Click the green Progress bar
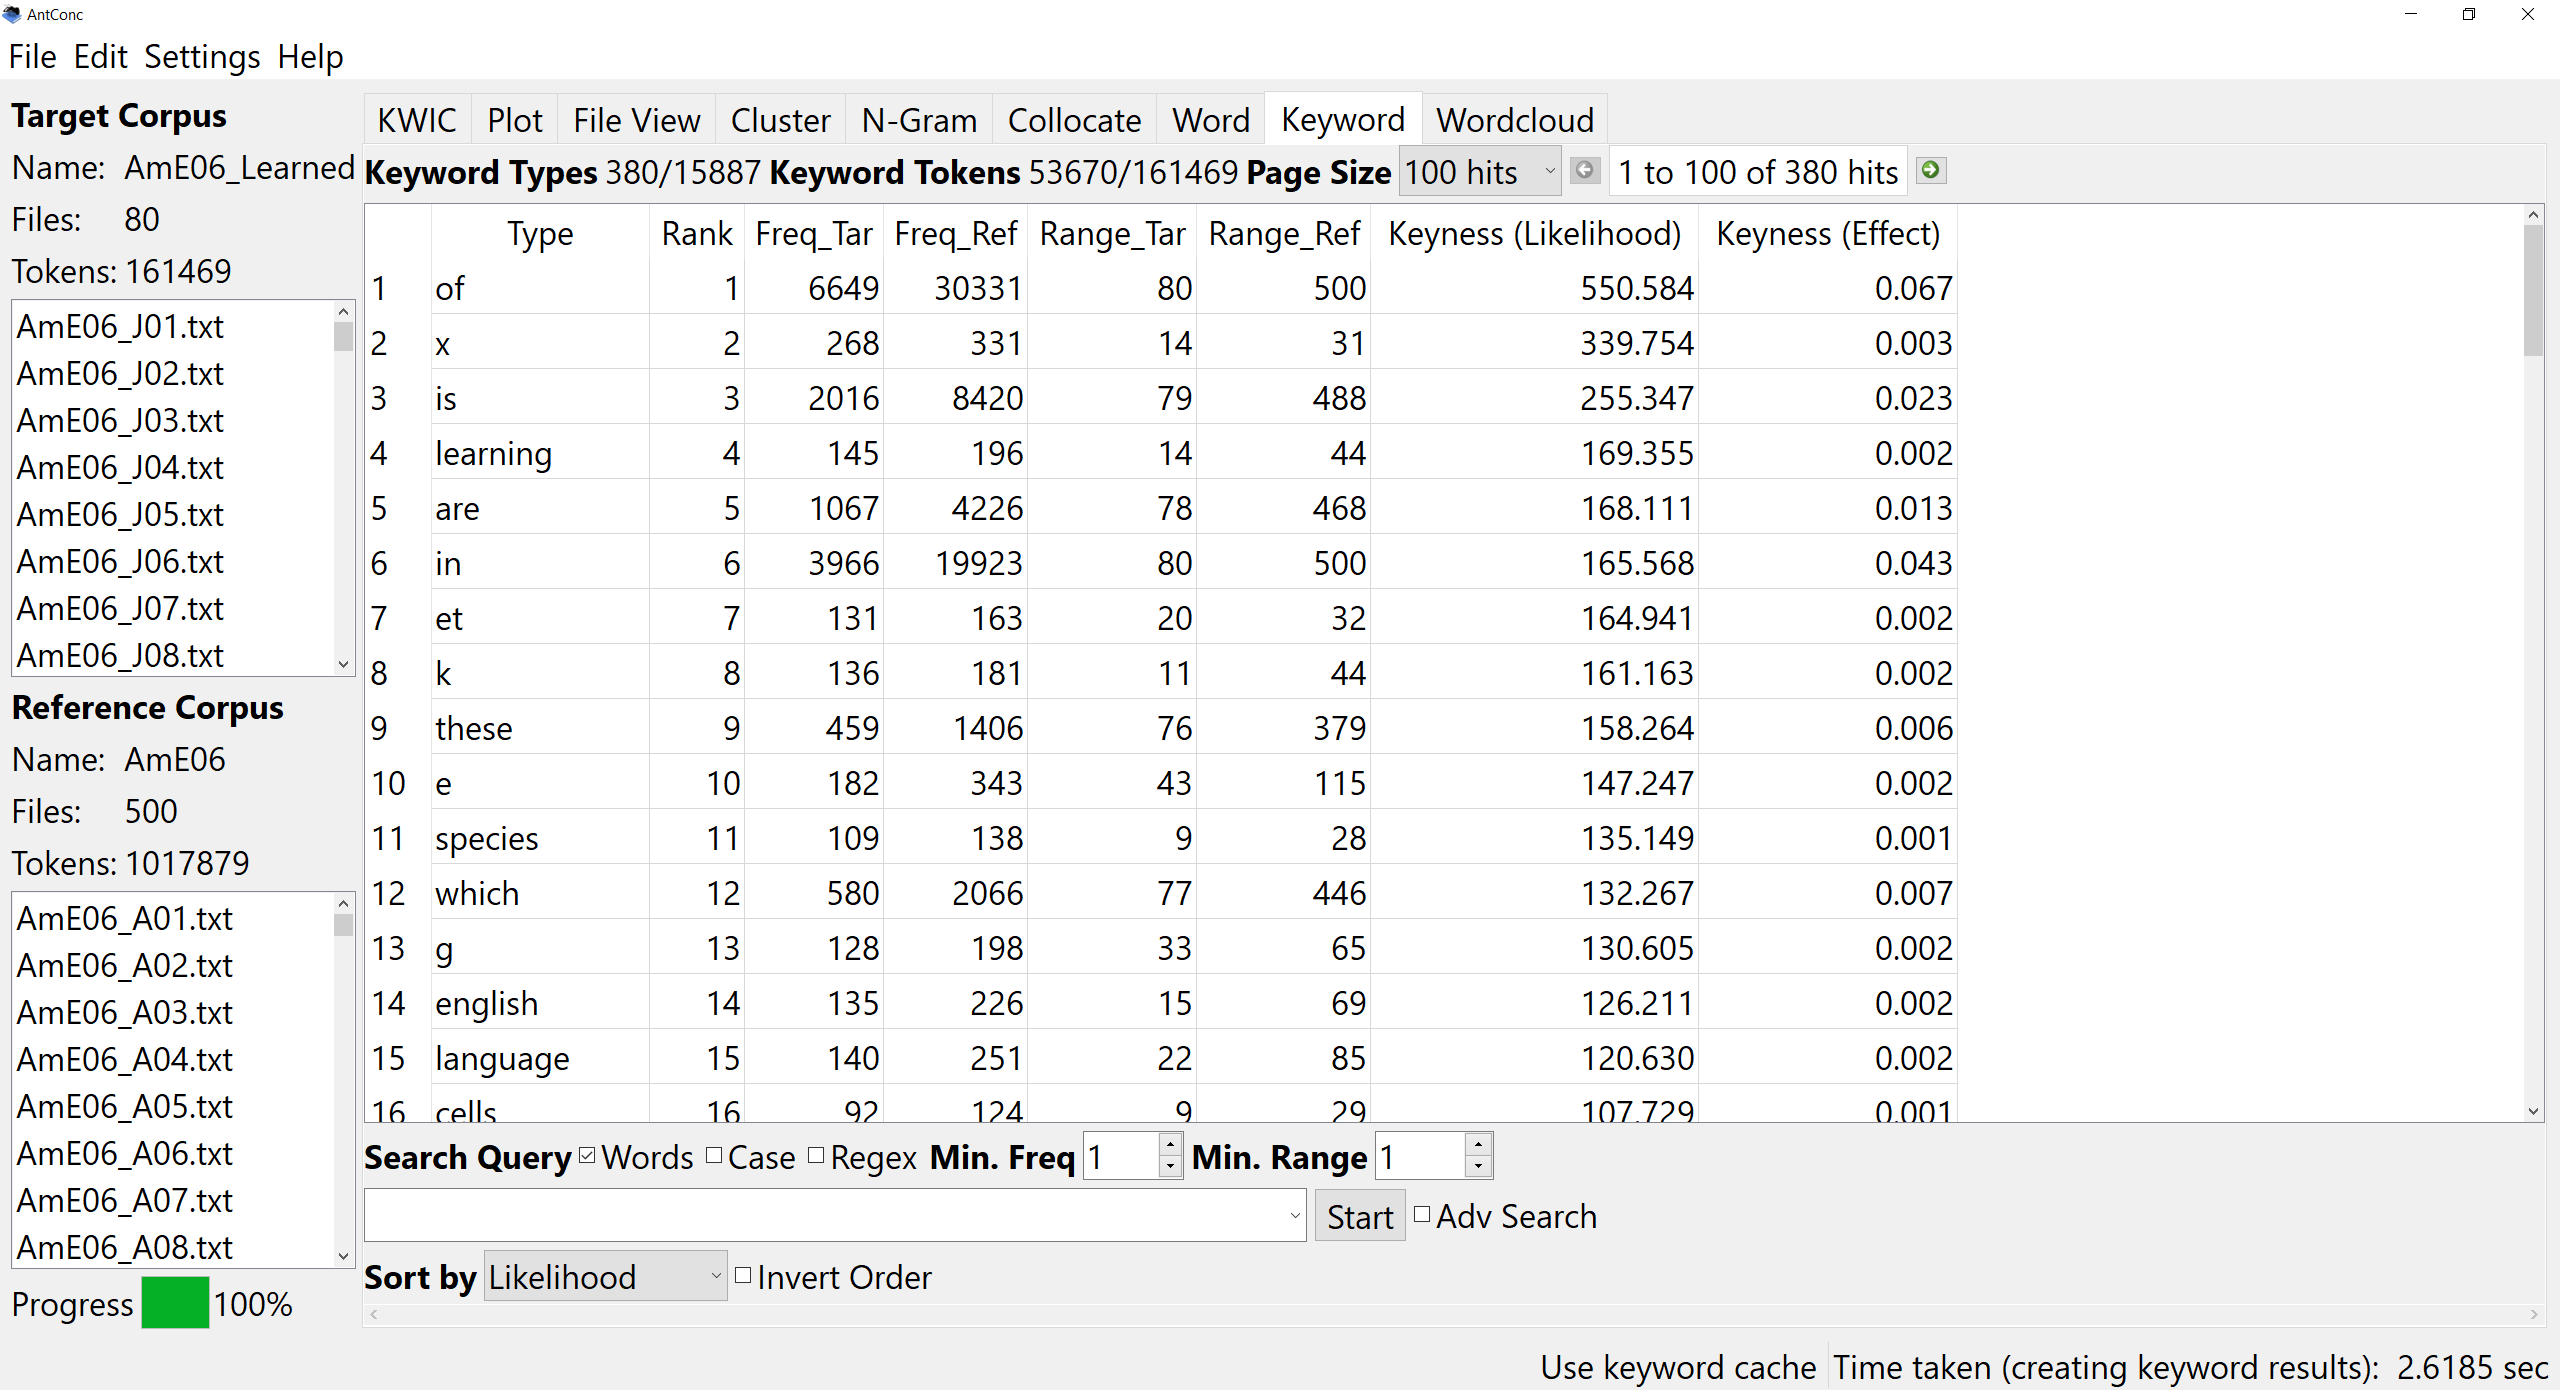Image resolution: width=2560 pixels, height=1390 pixels. click(x=175, y=1303)
